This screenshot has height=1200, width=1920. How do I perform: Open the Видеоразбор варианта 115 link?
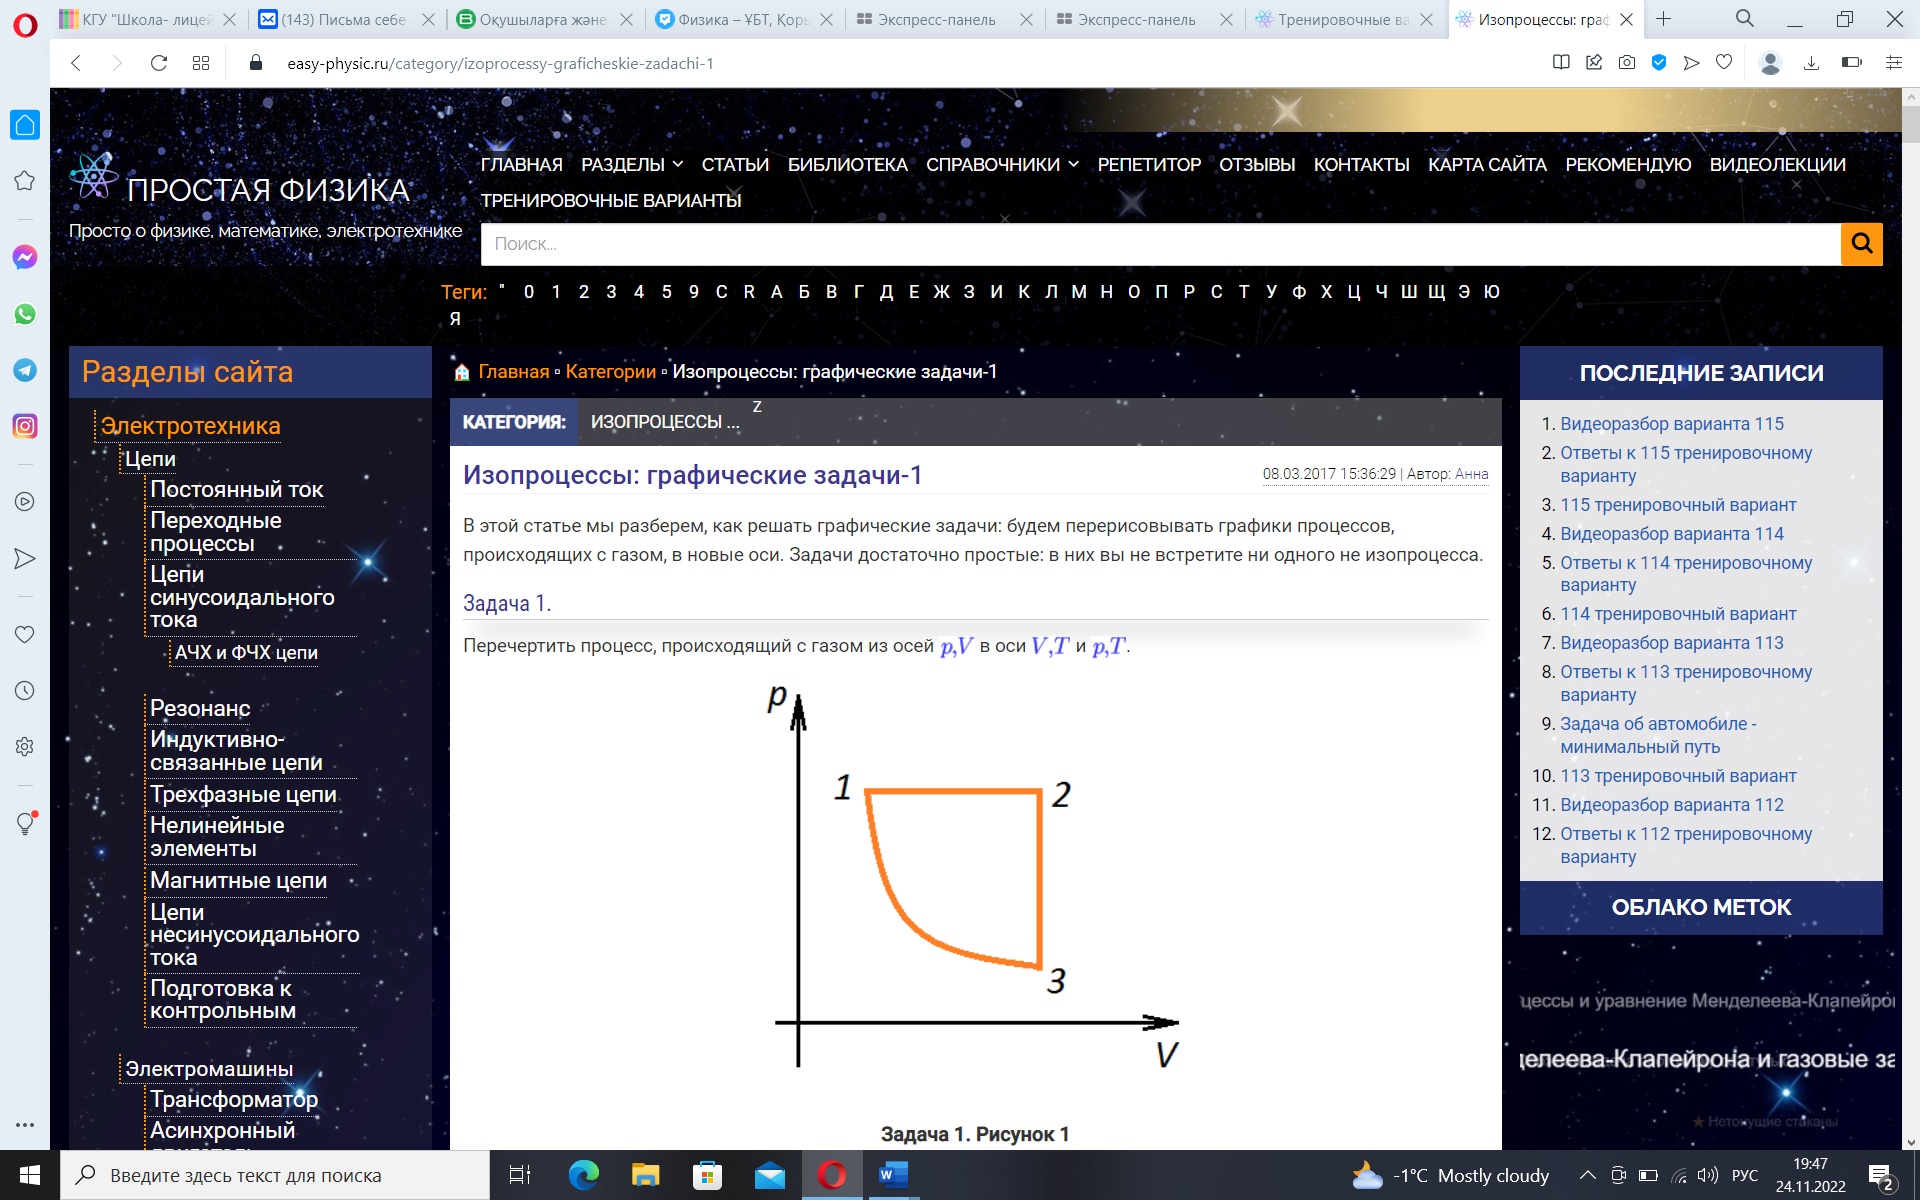(1671, 424)
